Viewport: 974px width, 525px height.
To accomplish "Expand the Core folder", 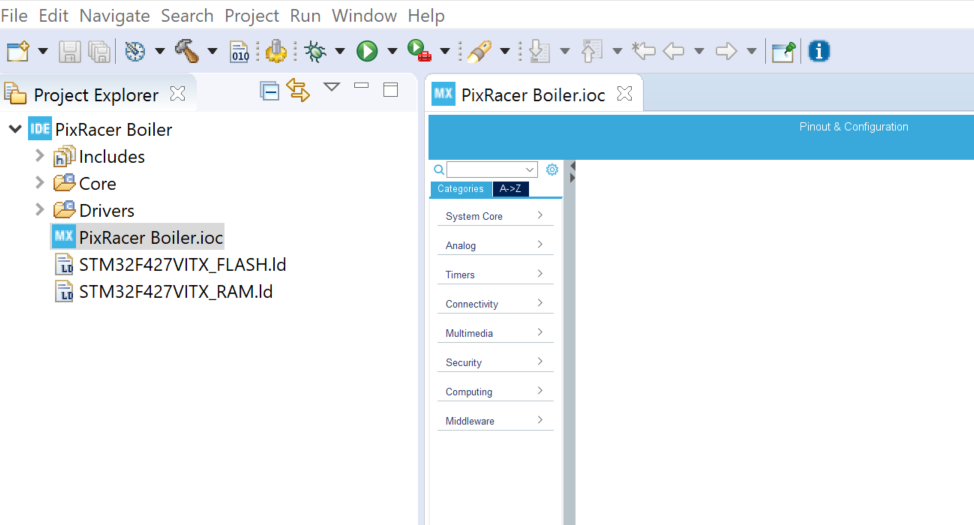I will coord(40,183).
